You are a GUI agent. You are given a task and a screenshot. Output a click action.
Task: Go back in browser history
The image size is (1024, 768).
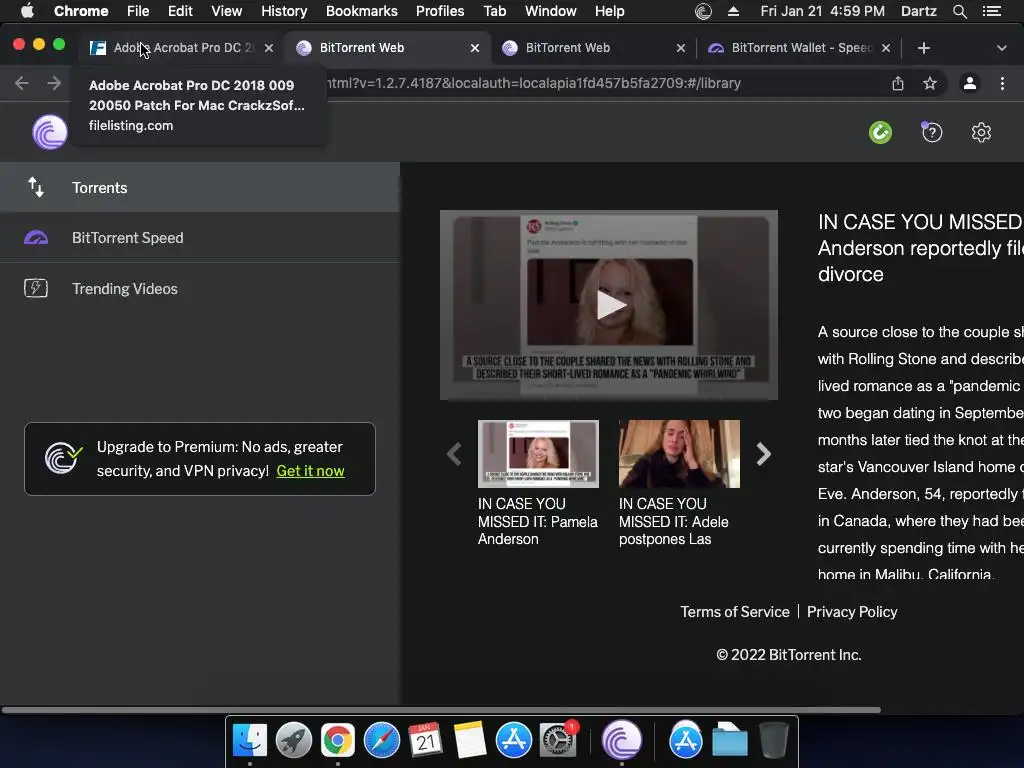22,83
